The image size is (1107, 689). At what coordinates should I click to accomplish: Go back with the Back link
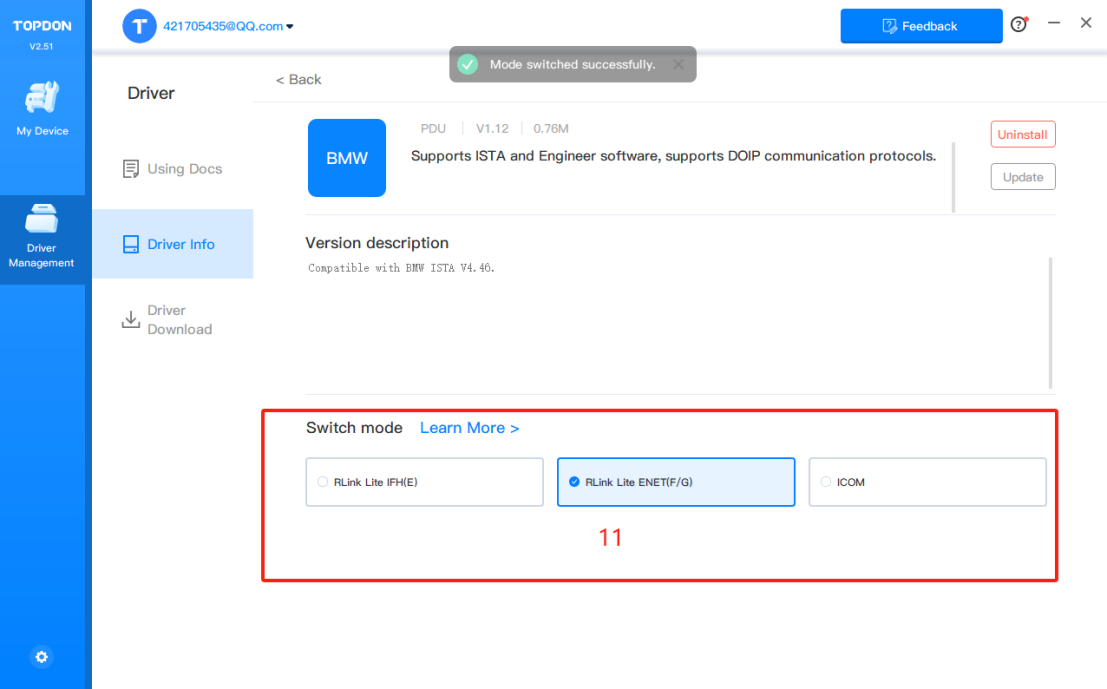coord(298,80)
